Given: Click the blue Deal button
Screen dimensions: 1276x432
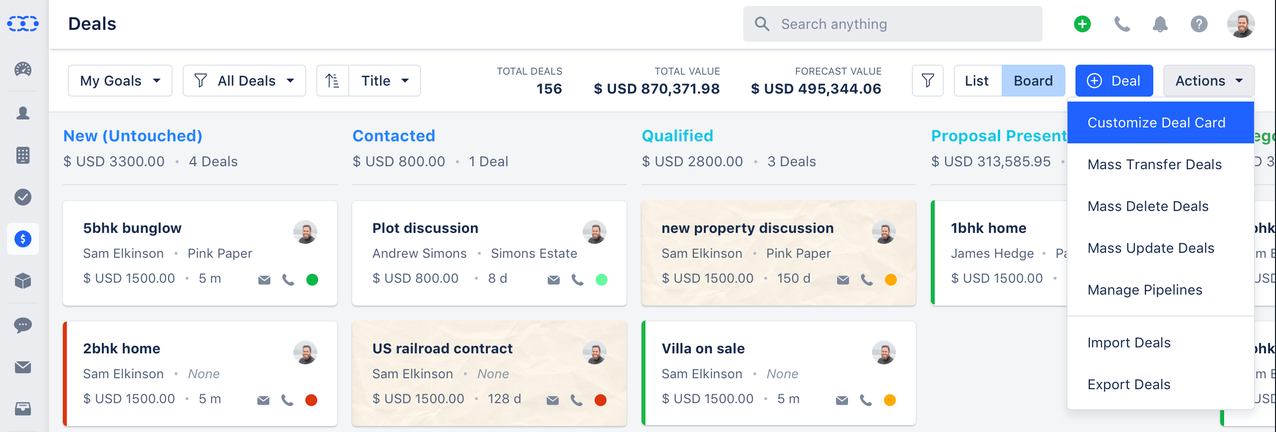Looking at the screenshot, I should click(x=1114, y=81).
